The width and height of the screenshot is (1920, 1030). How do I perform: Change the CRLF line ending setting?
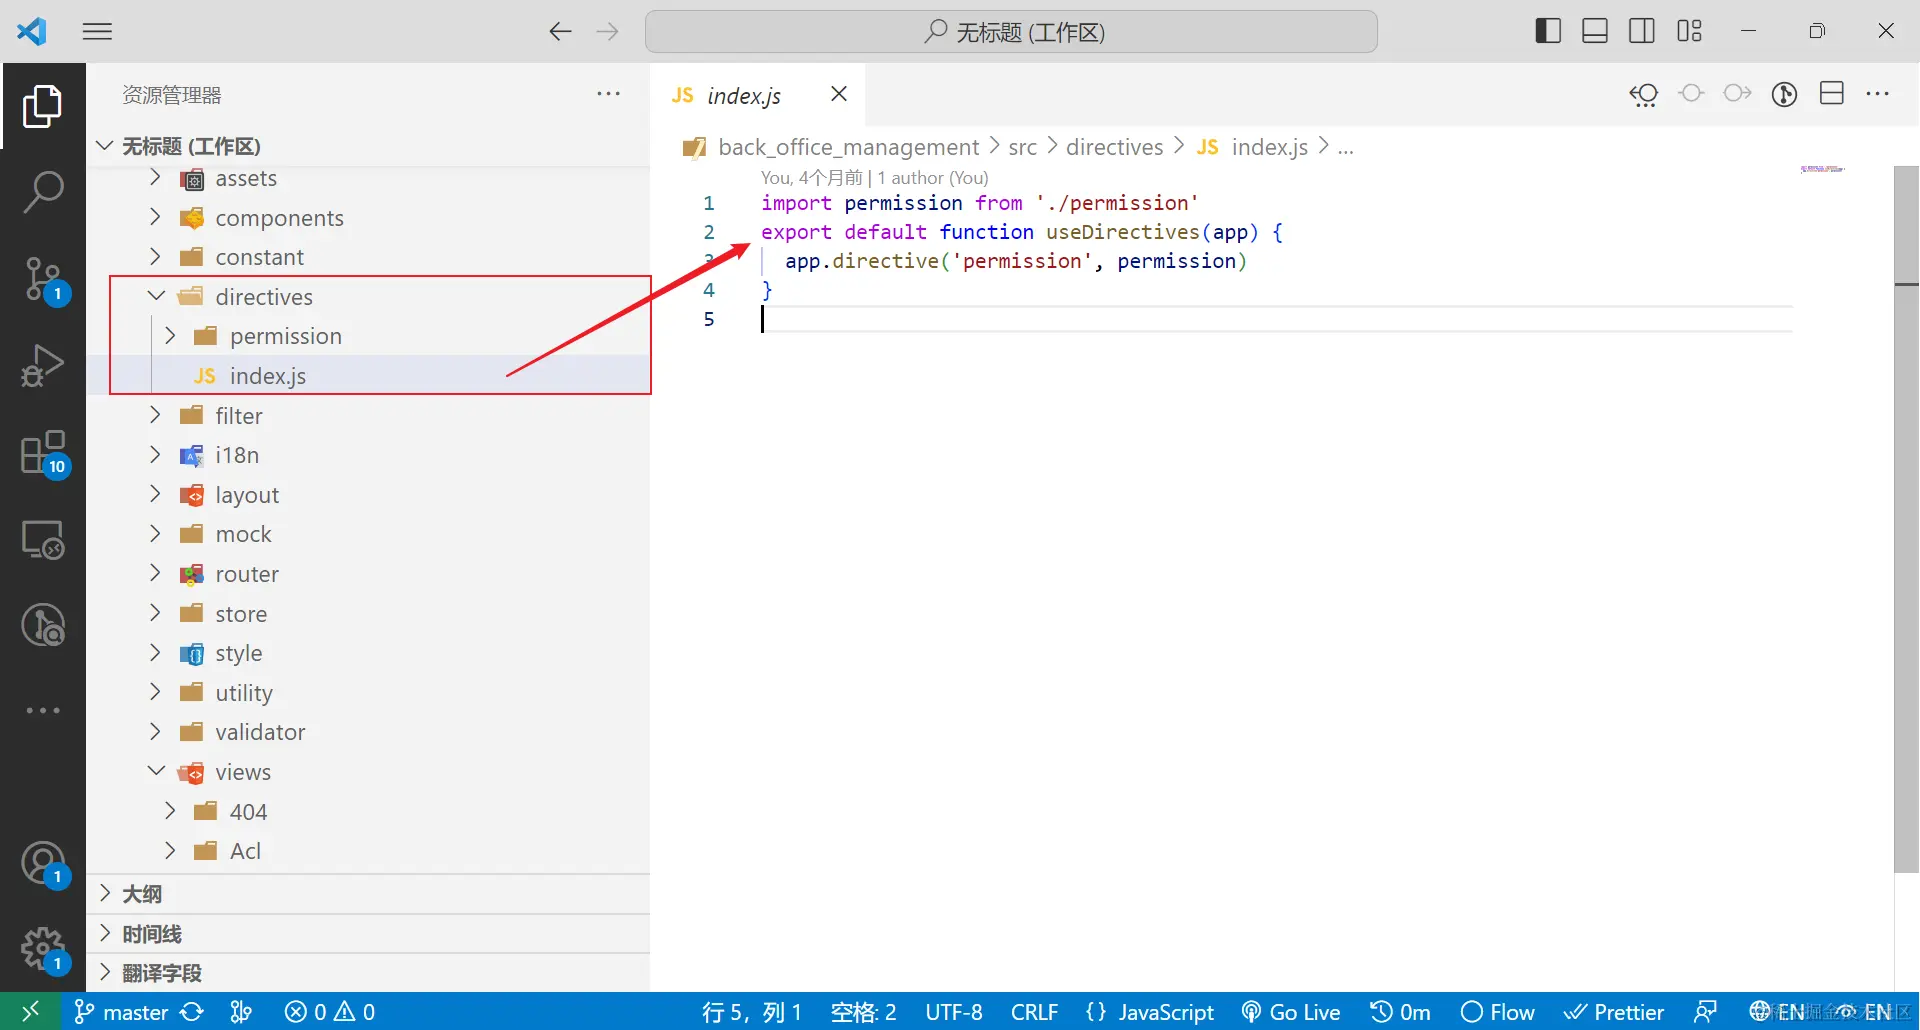[x=1034, y=1012]
